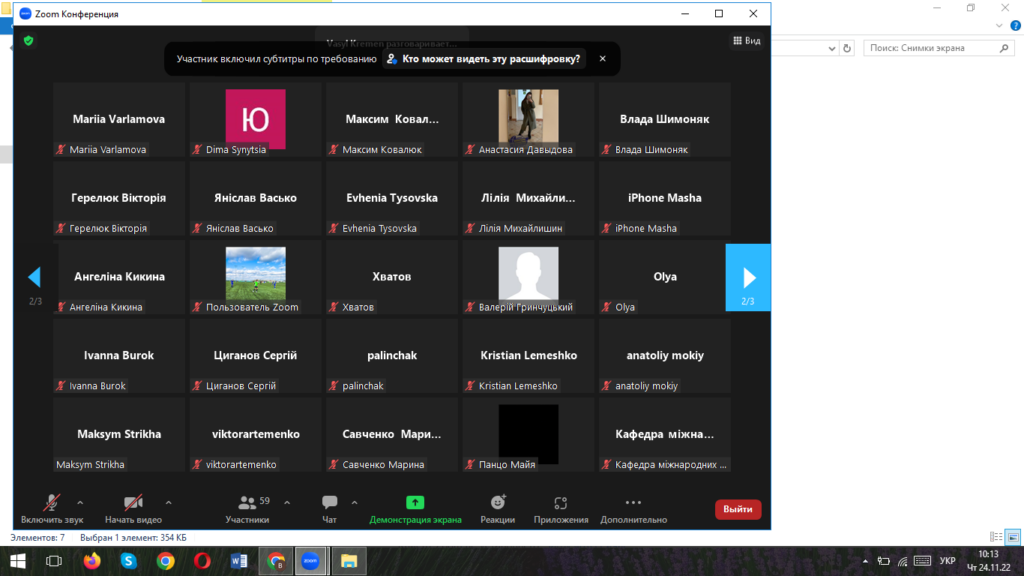Start camera with Начать видео button
1024x576 pixels.
click(x=133, y=509)
